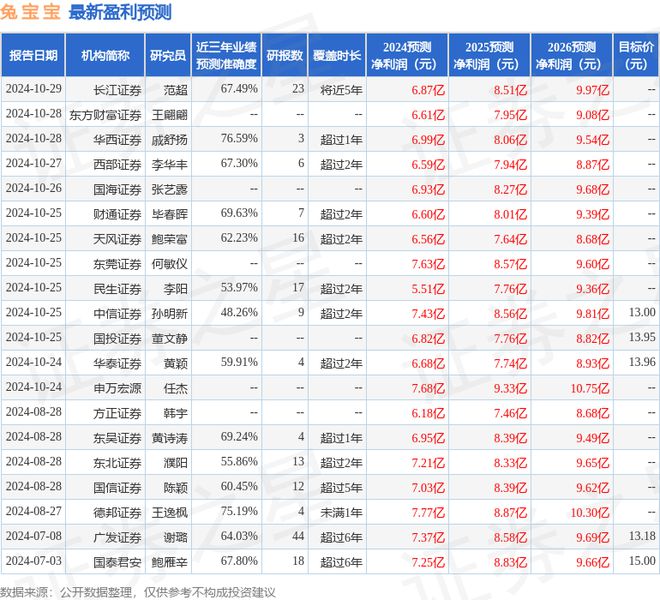The image size is (660, 600).
Task: Click the 13.18 target price value
Action: [642, 536]
